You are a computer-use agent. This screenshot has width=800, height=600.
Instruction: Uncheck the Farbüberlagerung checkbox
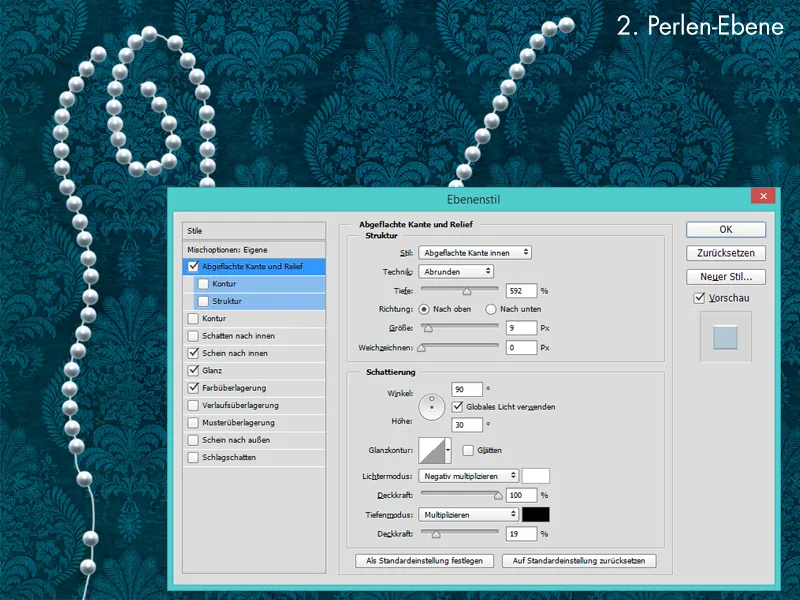tap(193, 388)
